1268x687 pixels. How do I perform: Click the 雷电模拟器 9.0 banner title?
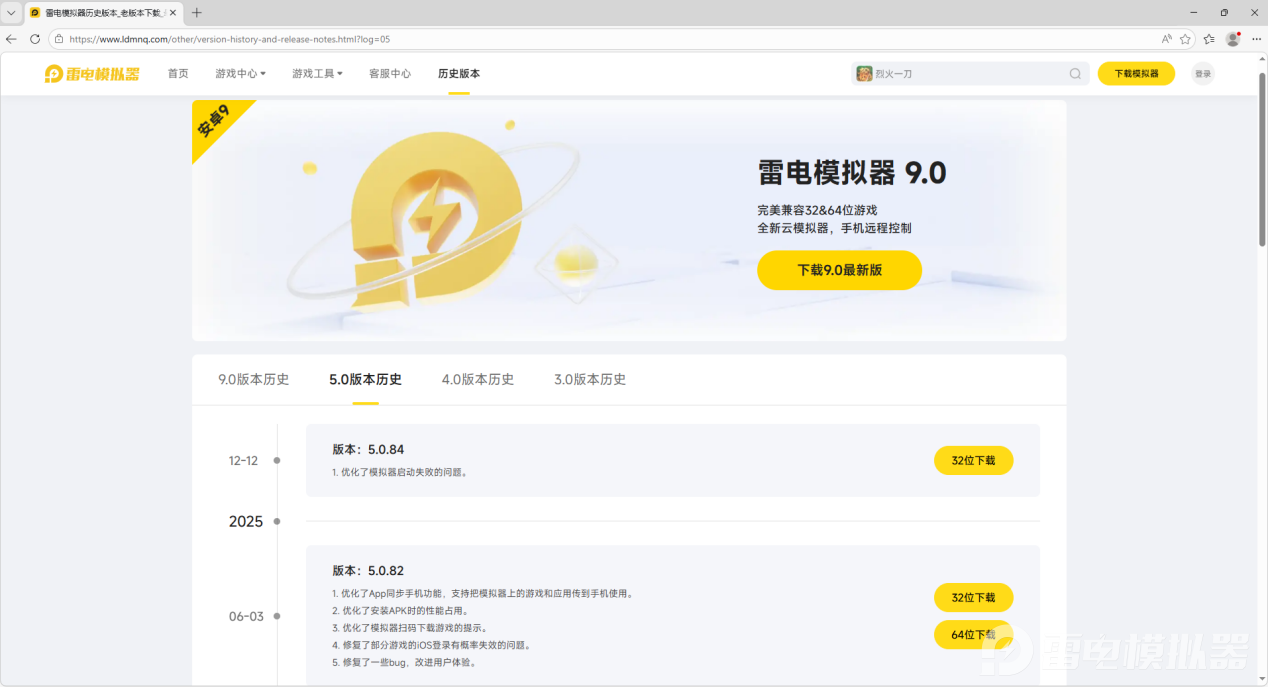(852, 173)
